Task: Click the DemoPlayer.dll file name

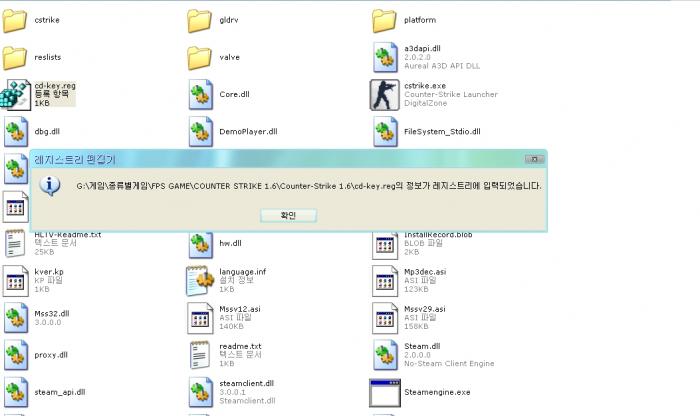Action: click(248, 132)
